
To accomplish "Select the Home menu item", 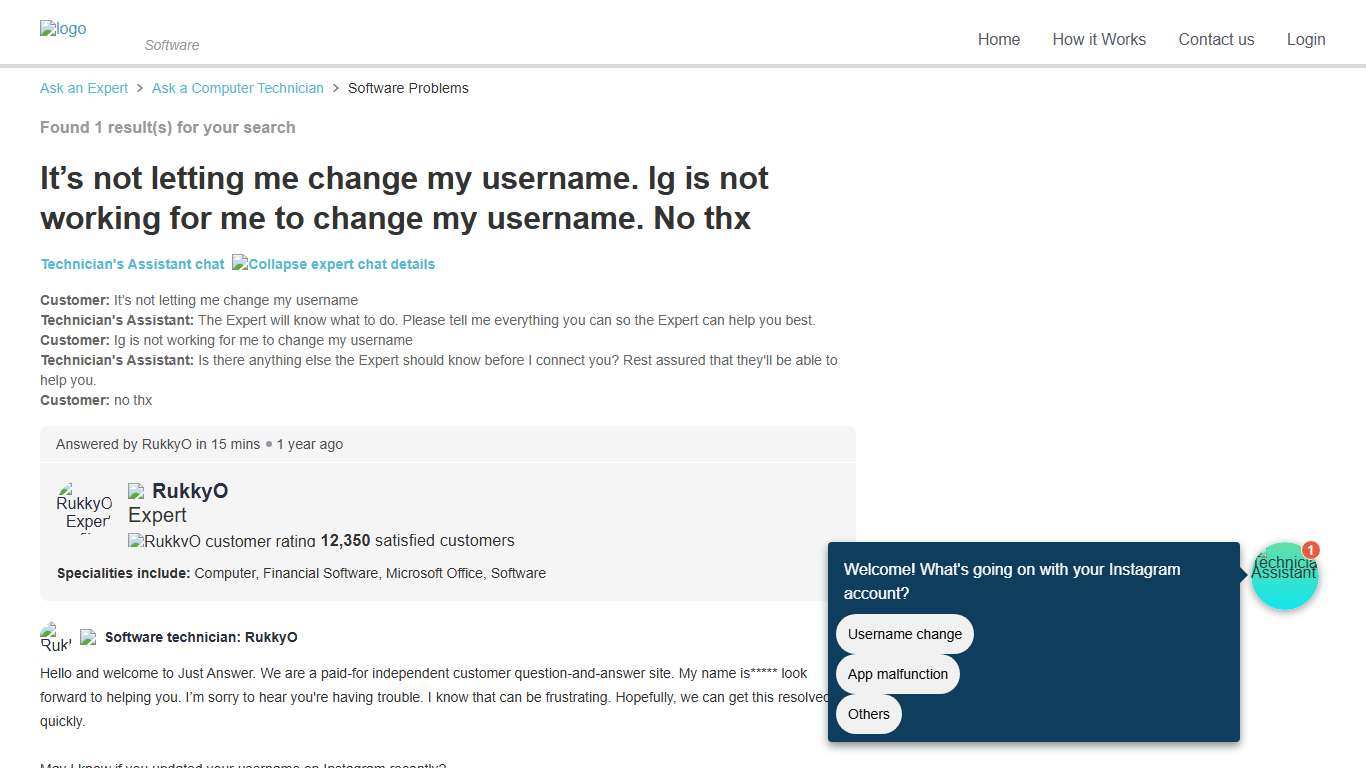I will 998,39.
